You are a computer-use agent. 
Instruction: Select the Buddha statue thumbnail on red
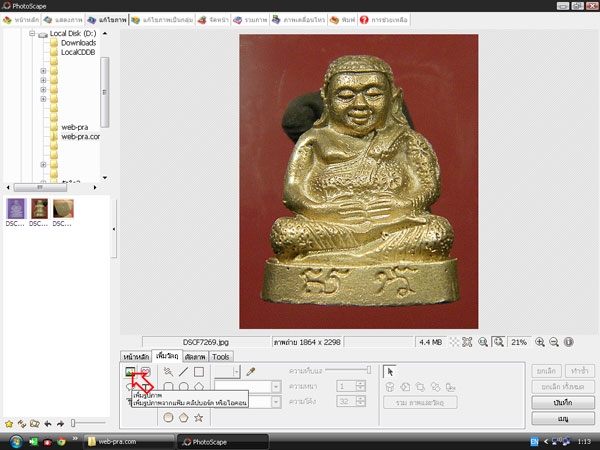pos(39,209)
